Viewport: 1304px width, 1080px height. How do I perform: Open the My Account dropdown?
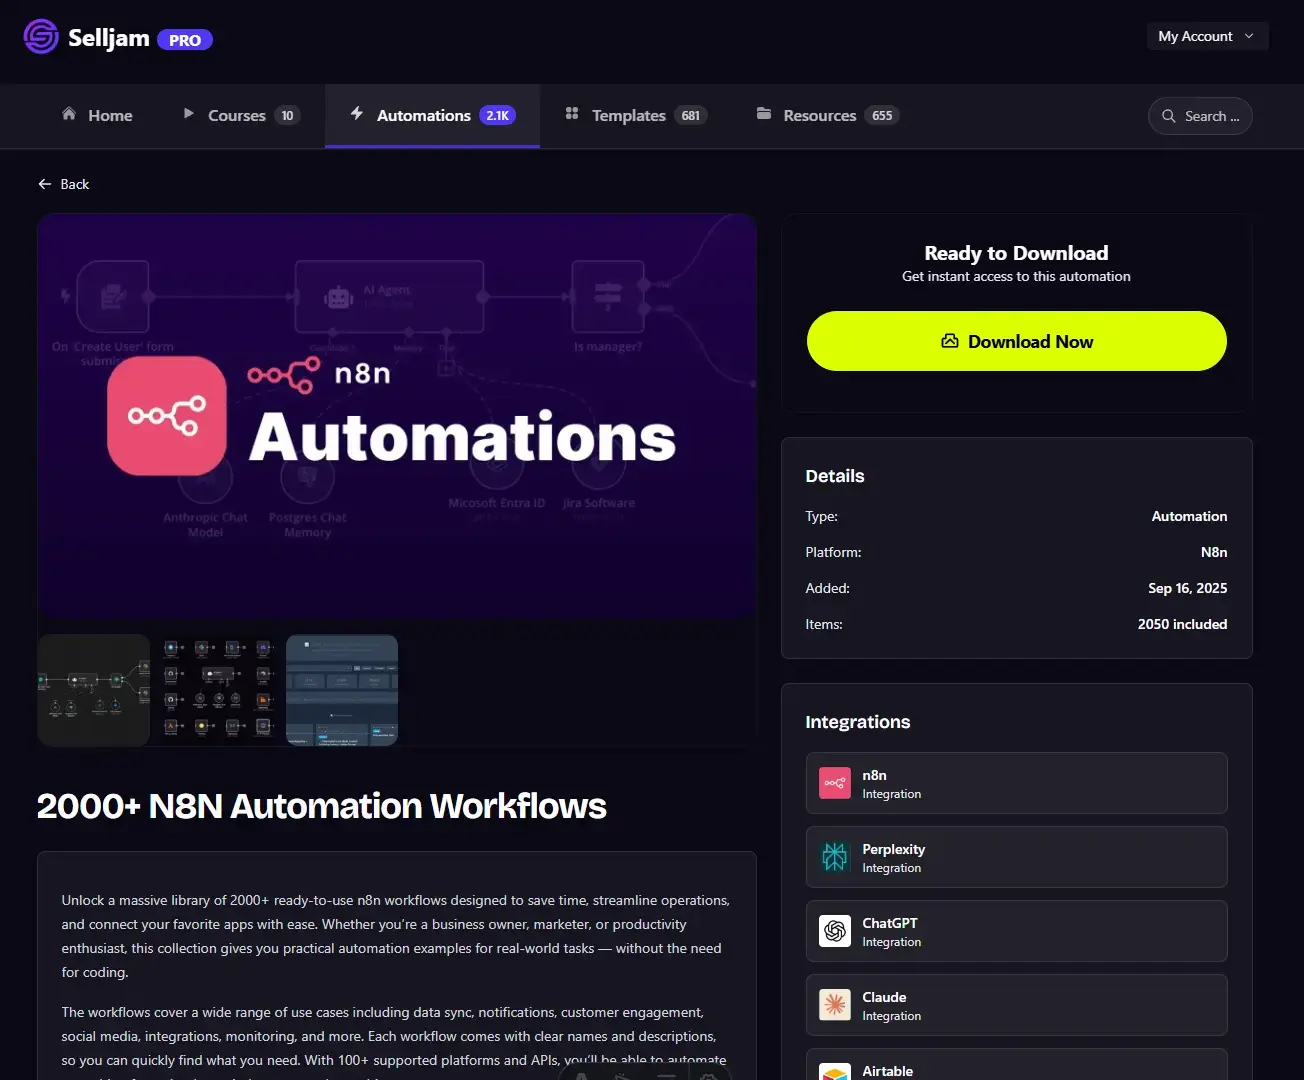(x=1207, y=36)
